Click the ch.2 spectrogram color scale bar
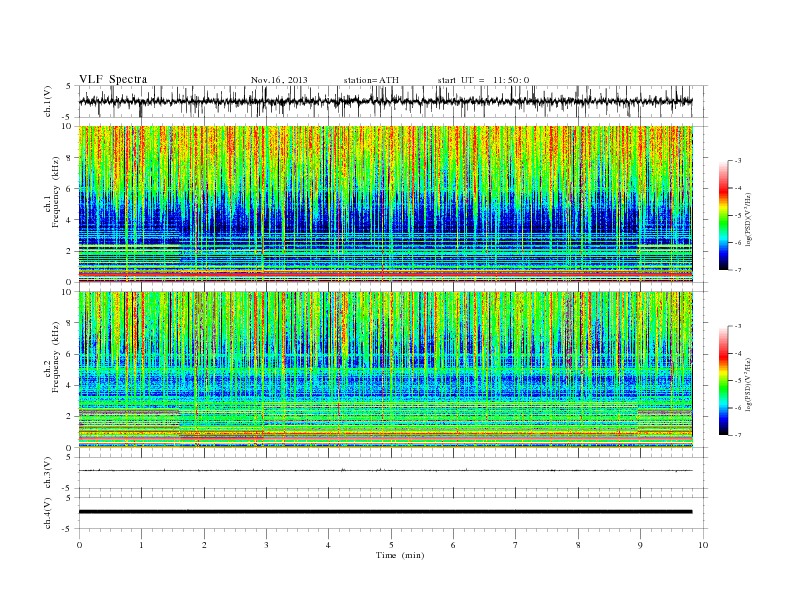 pos(723,381)
